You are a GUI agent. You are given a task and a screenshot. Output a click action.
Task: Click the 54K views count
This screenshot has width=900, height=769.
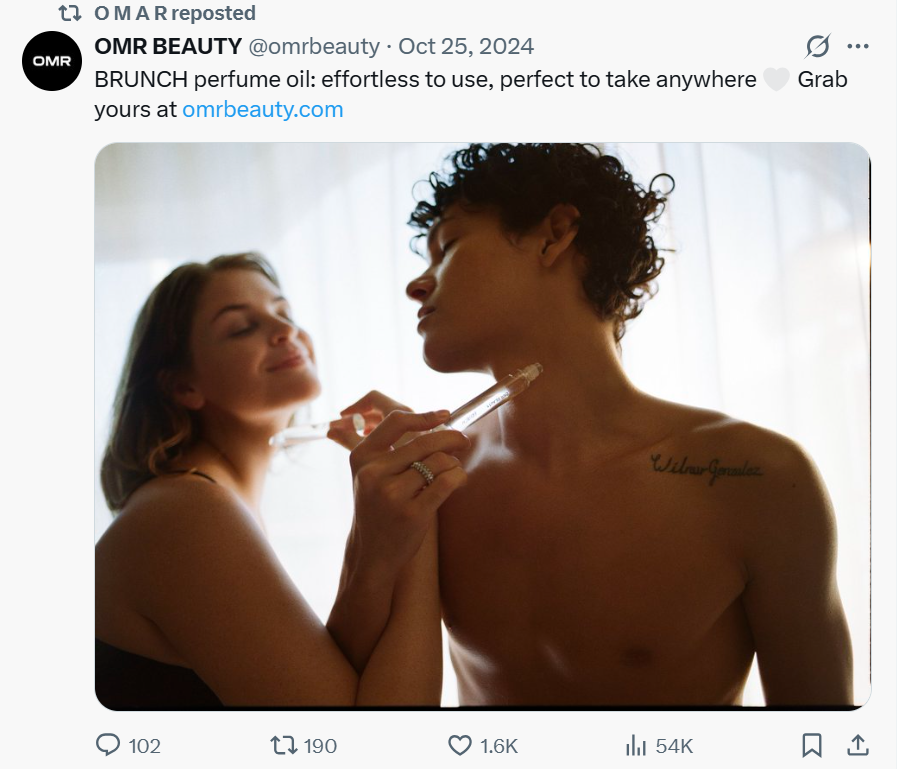[674, 745]
